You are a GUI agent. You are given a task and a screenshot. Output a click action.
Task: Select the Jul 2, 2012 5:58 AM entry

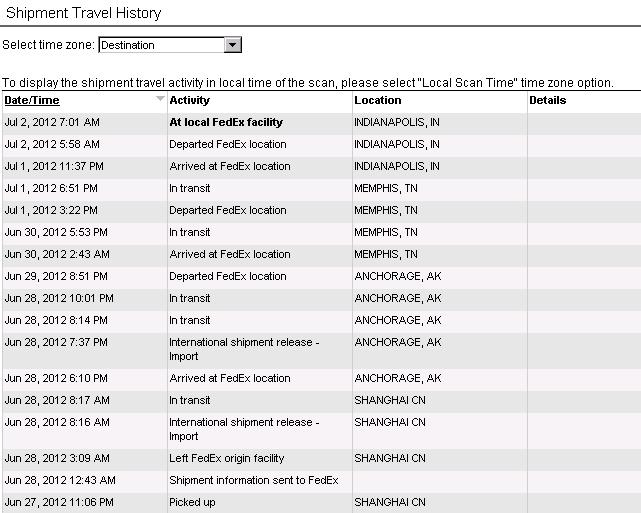click(322, 144)
